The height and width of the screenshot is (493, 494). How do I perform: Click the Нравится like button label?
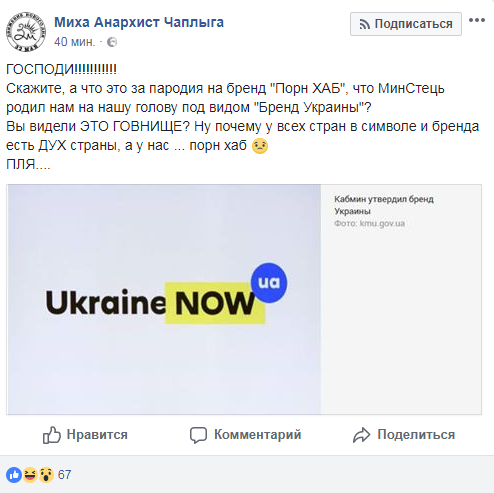97,435
